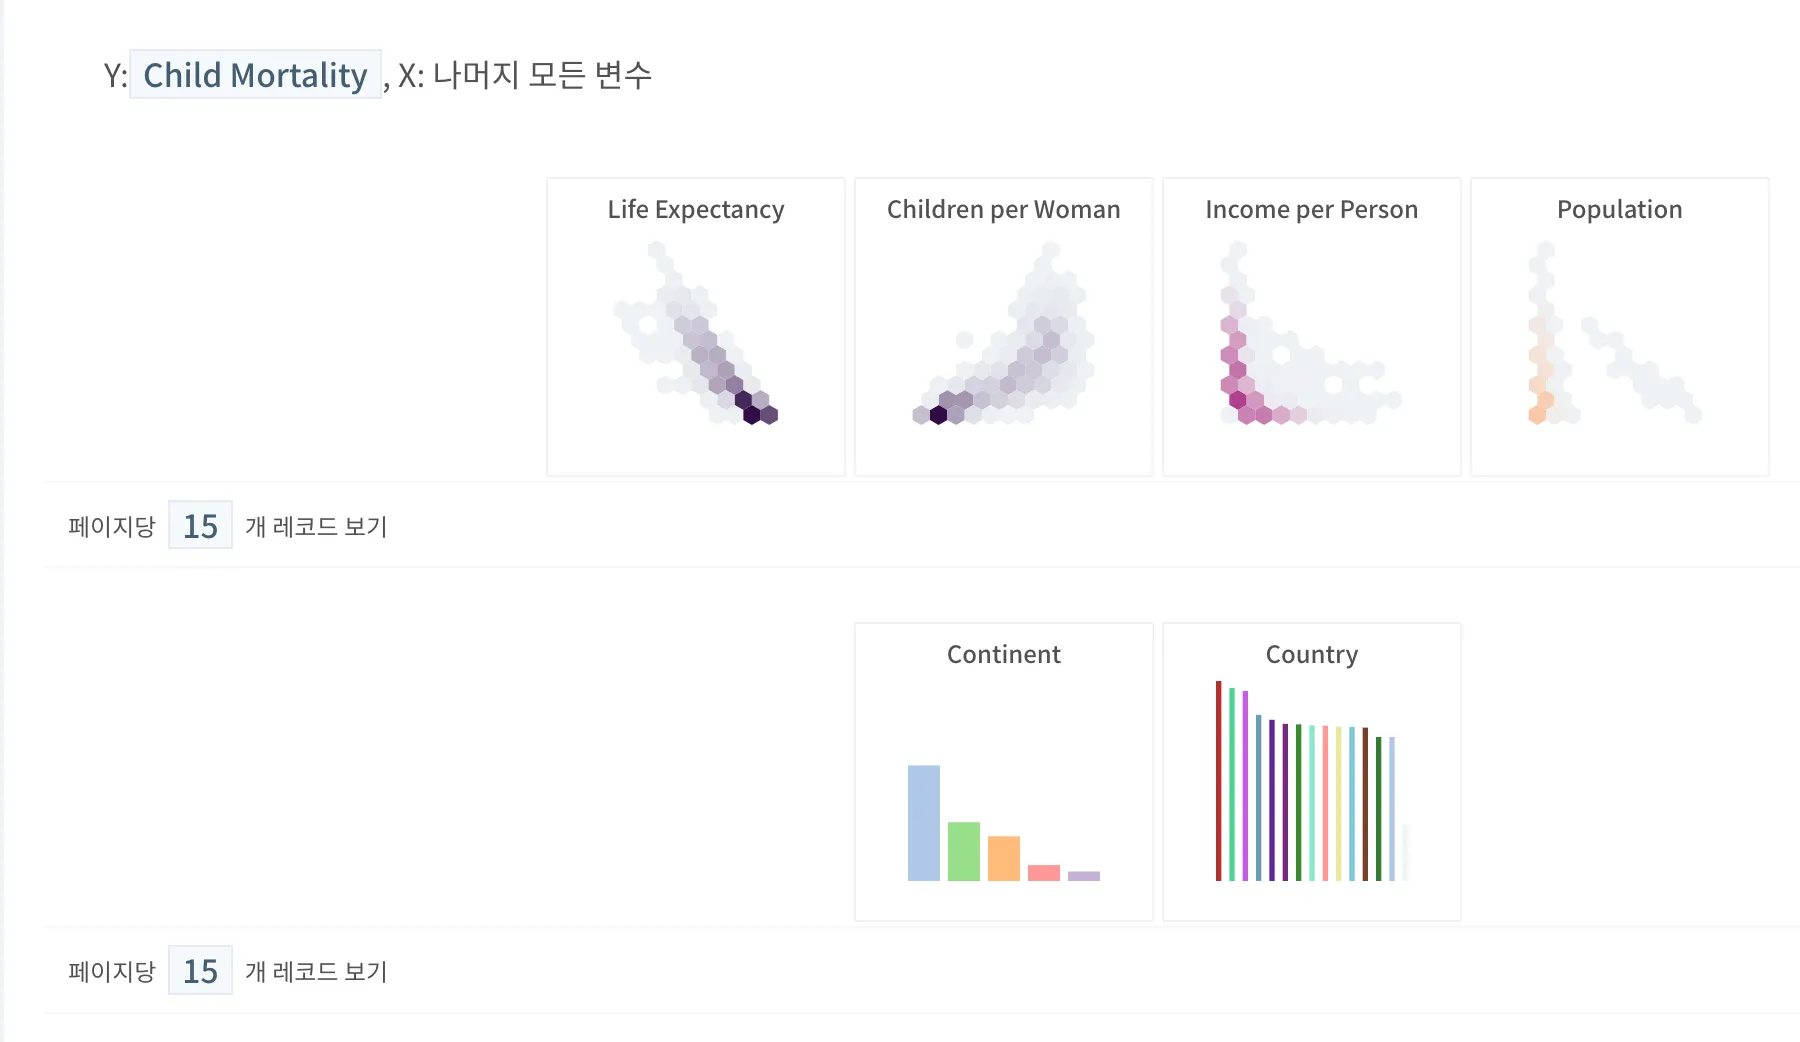Open the Continent bar chart

point(1004,772)
